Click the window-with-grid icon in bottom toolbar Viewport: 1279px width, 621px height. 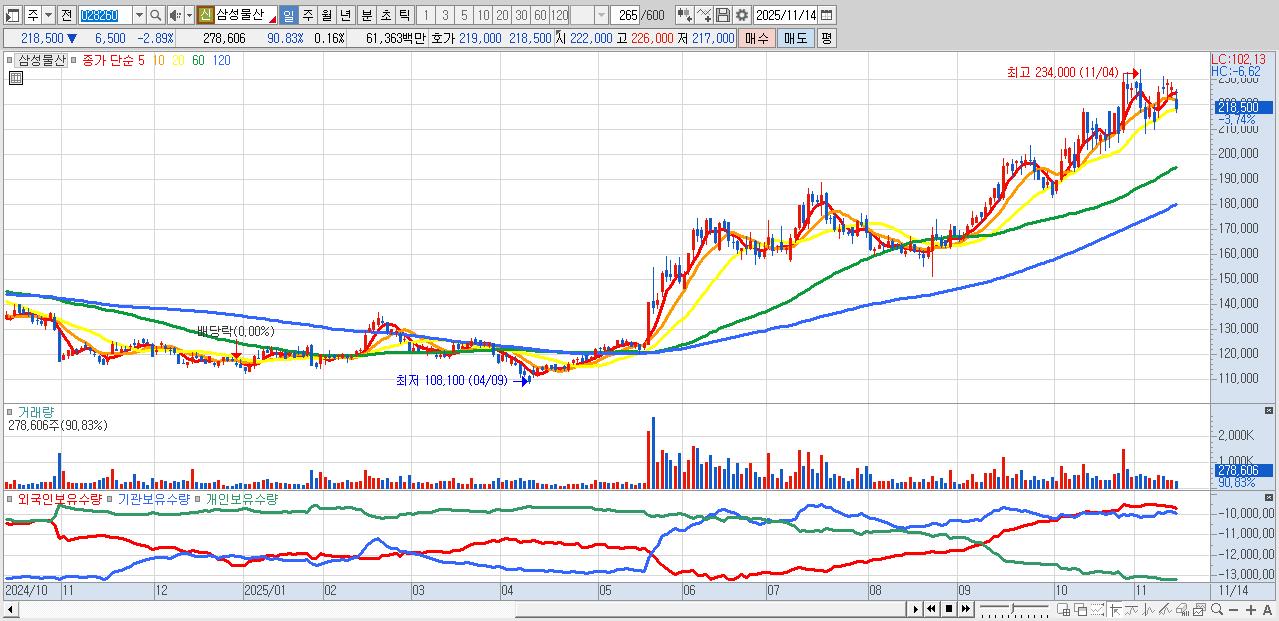[x=1063, y=609]
